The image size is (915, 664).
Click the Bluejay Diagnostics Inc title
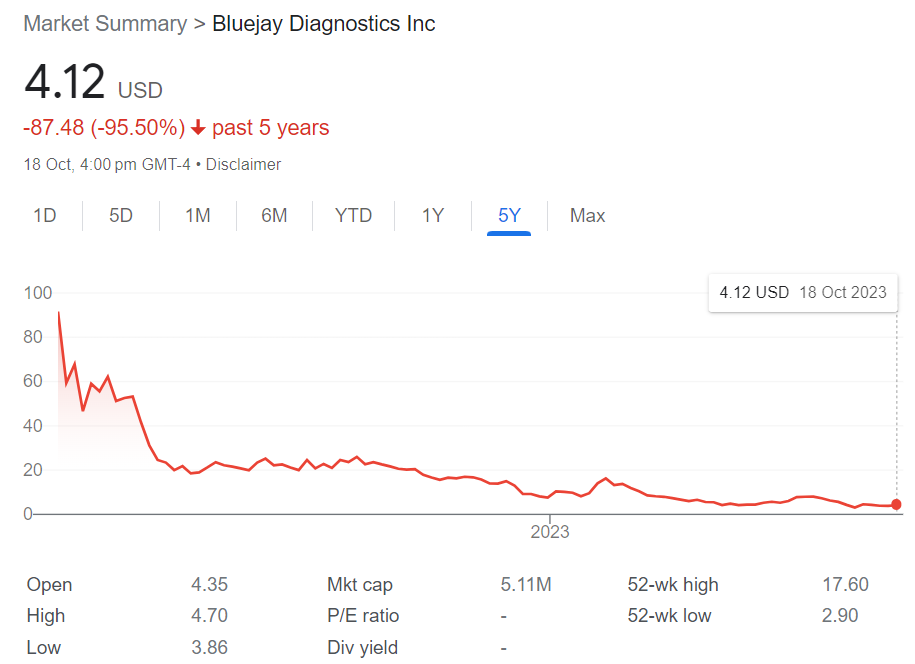point(324,24)
